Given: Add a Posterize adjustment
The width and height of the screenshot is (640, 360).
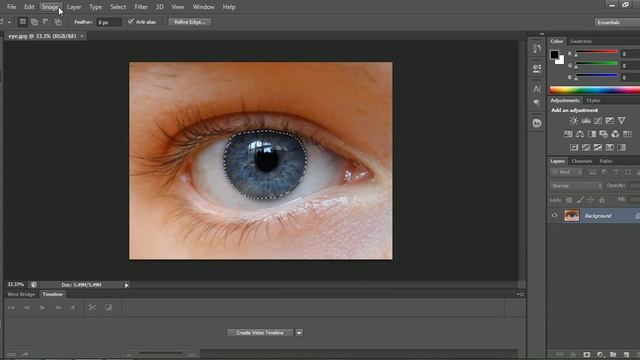Looking at the screenshot, I should [586, 147].
